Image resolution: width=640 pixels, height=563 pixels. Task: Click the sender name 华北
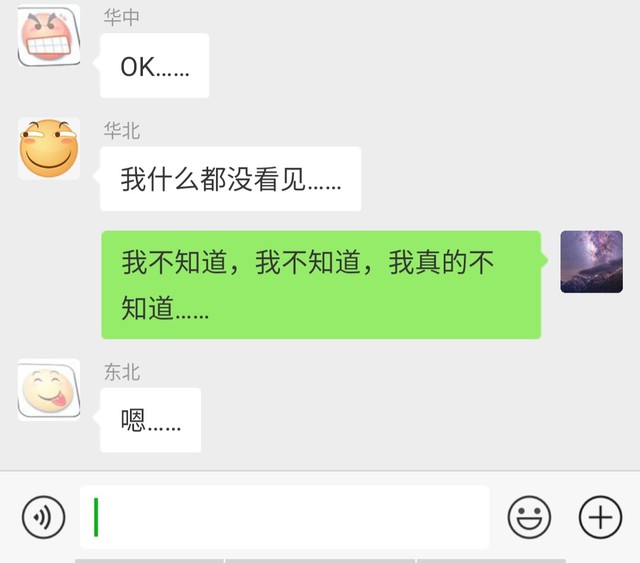click(x=122, y=131)
